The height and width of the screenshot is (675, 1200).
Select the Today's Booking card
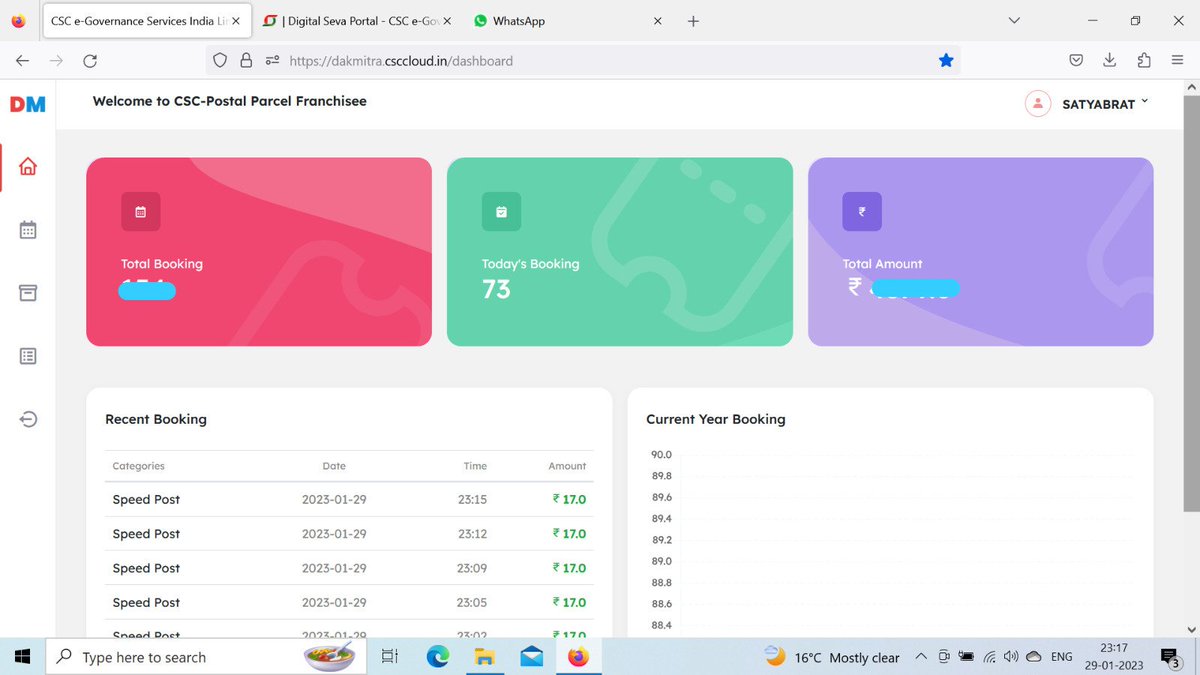(620, 252)
